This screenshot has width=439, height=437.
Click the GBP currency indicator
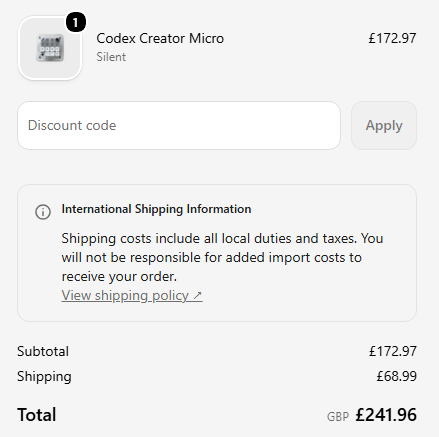pos(338,417)
